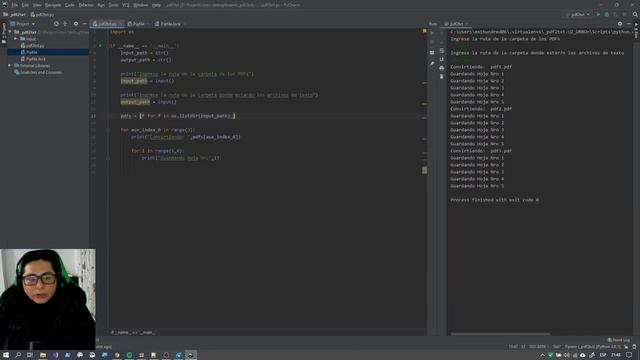Click the green run gutter arrow beside the main check

100,46
